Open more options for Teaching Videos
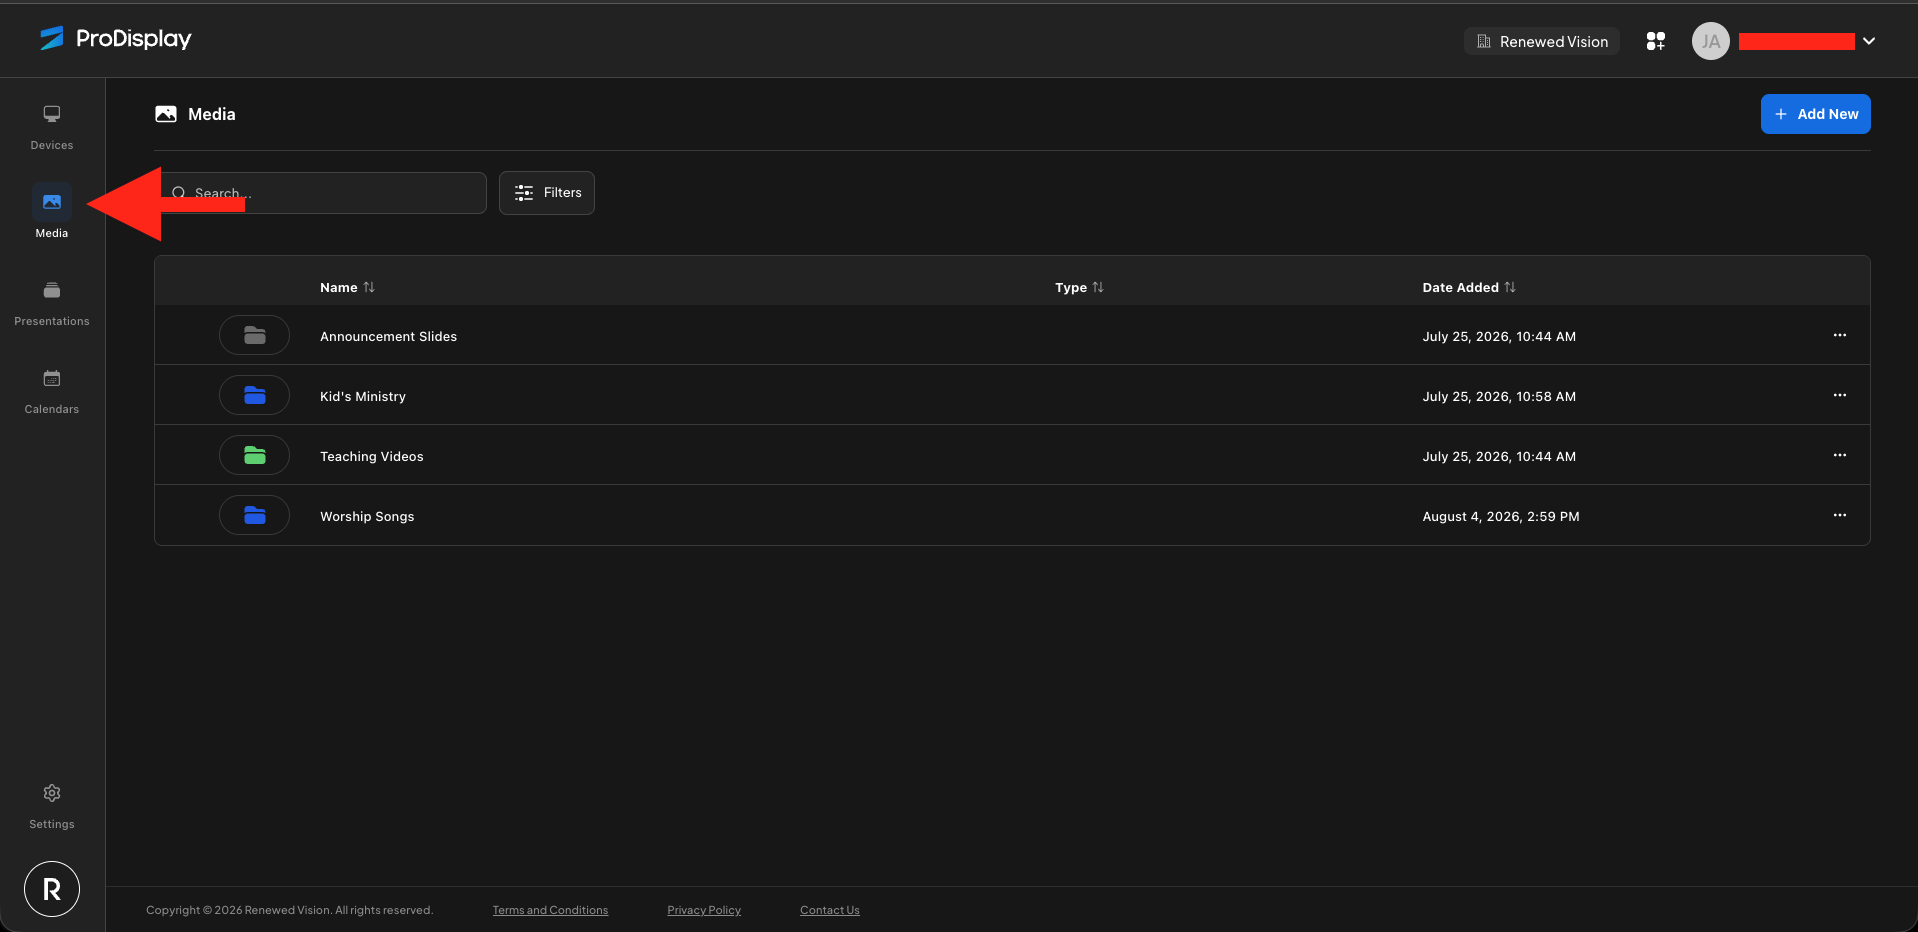This screenshot has width=1918, height=932. click(1840, 455)
